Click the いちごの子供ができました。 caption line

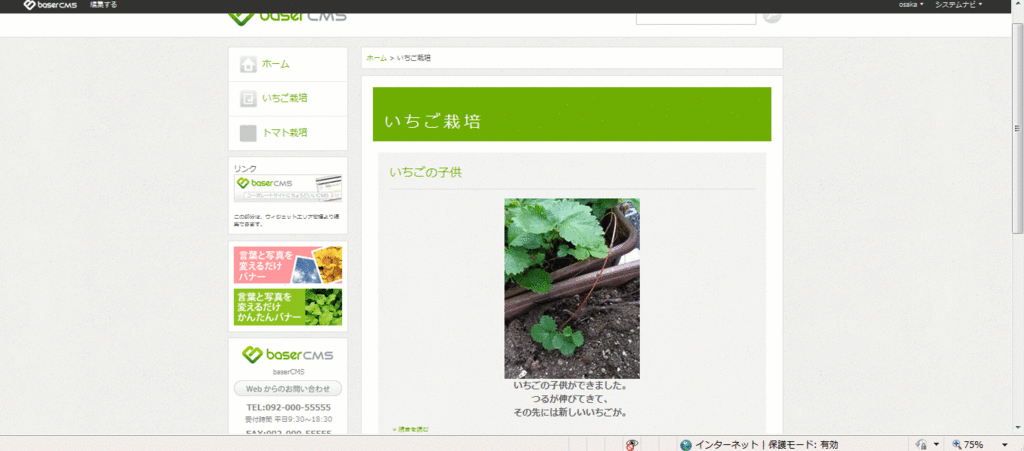pyautogui.click(x=570, y=385)
